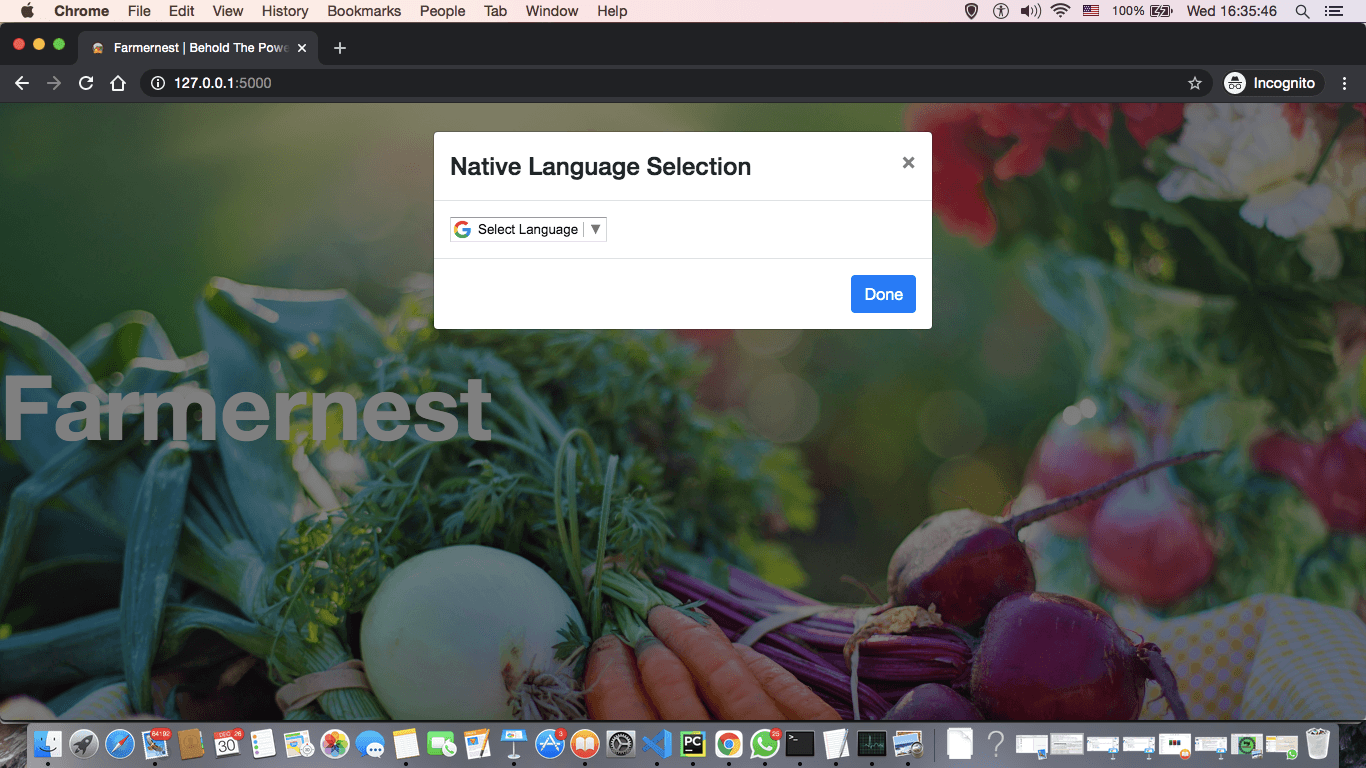This screenshot has width=1366, height=768.
Task: Open Contacts from the Dock
Action: point(191,743)
